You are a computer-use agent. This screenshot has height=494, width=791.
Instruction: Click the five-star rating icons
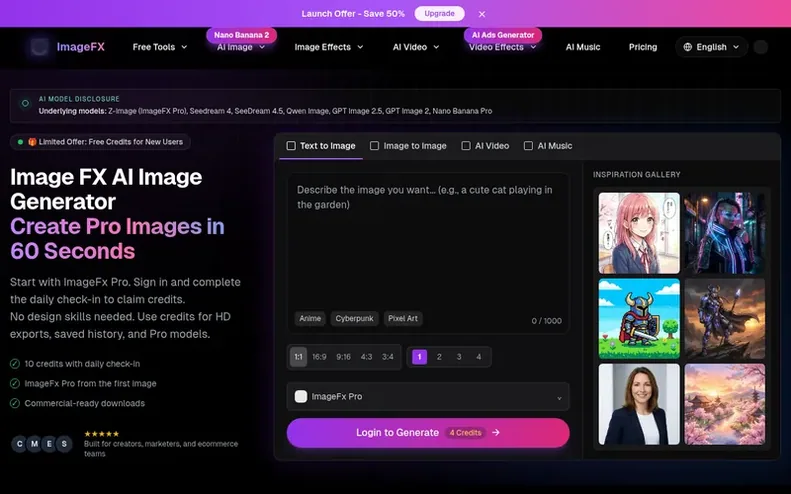[101, 433]
